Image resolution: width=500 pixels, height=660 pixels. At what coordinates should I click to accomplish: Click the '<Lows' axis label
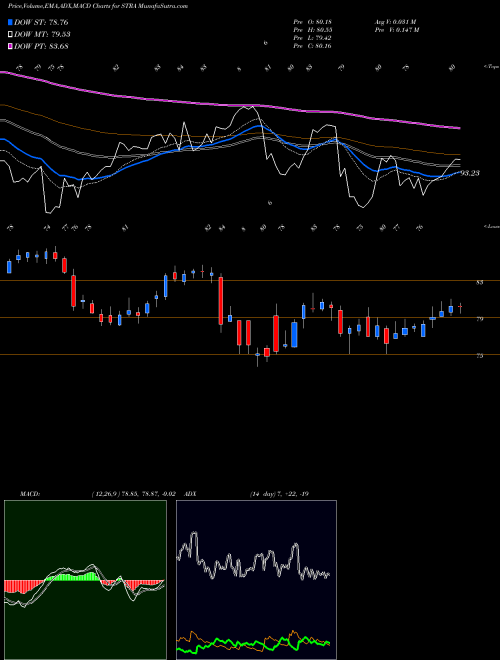(491, 226)
